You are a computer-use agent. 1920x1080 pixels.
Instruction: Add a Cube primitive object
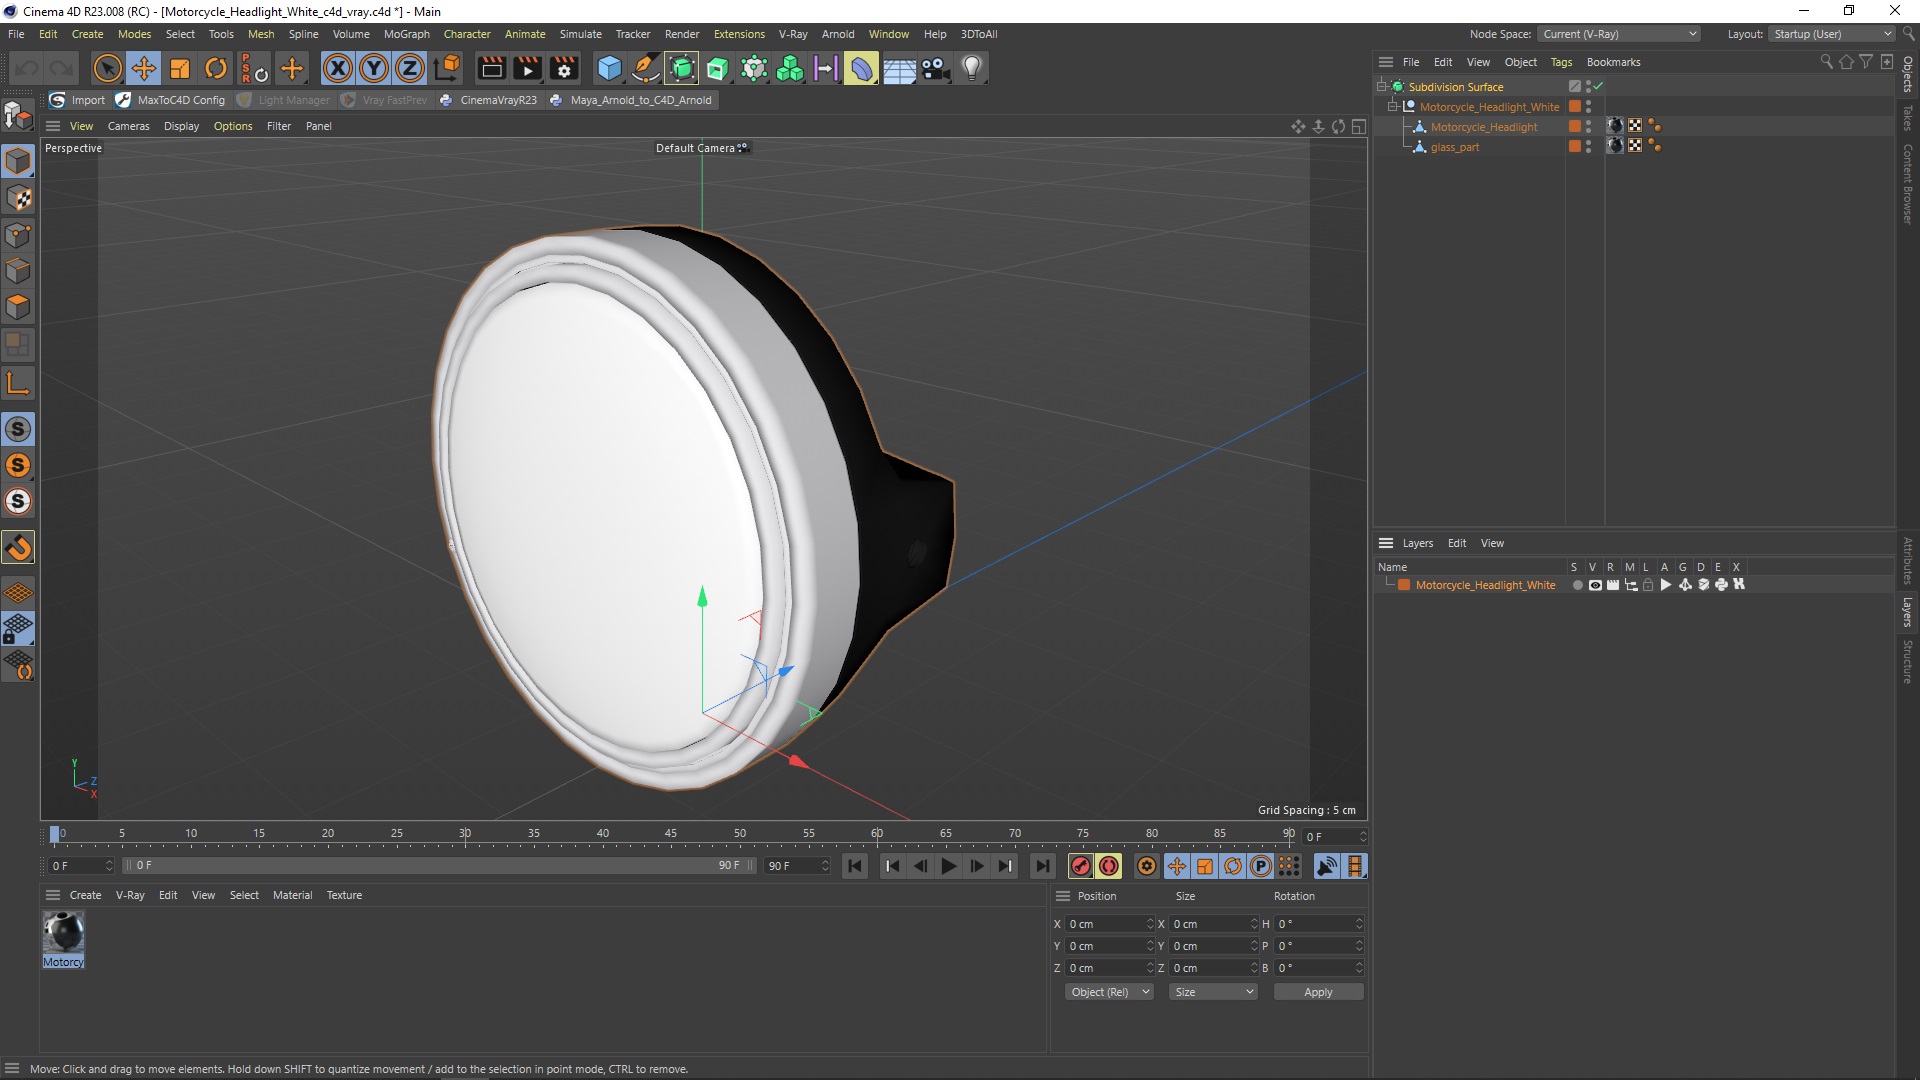[x=609, y=68]
